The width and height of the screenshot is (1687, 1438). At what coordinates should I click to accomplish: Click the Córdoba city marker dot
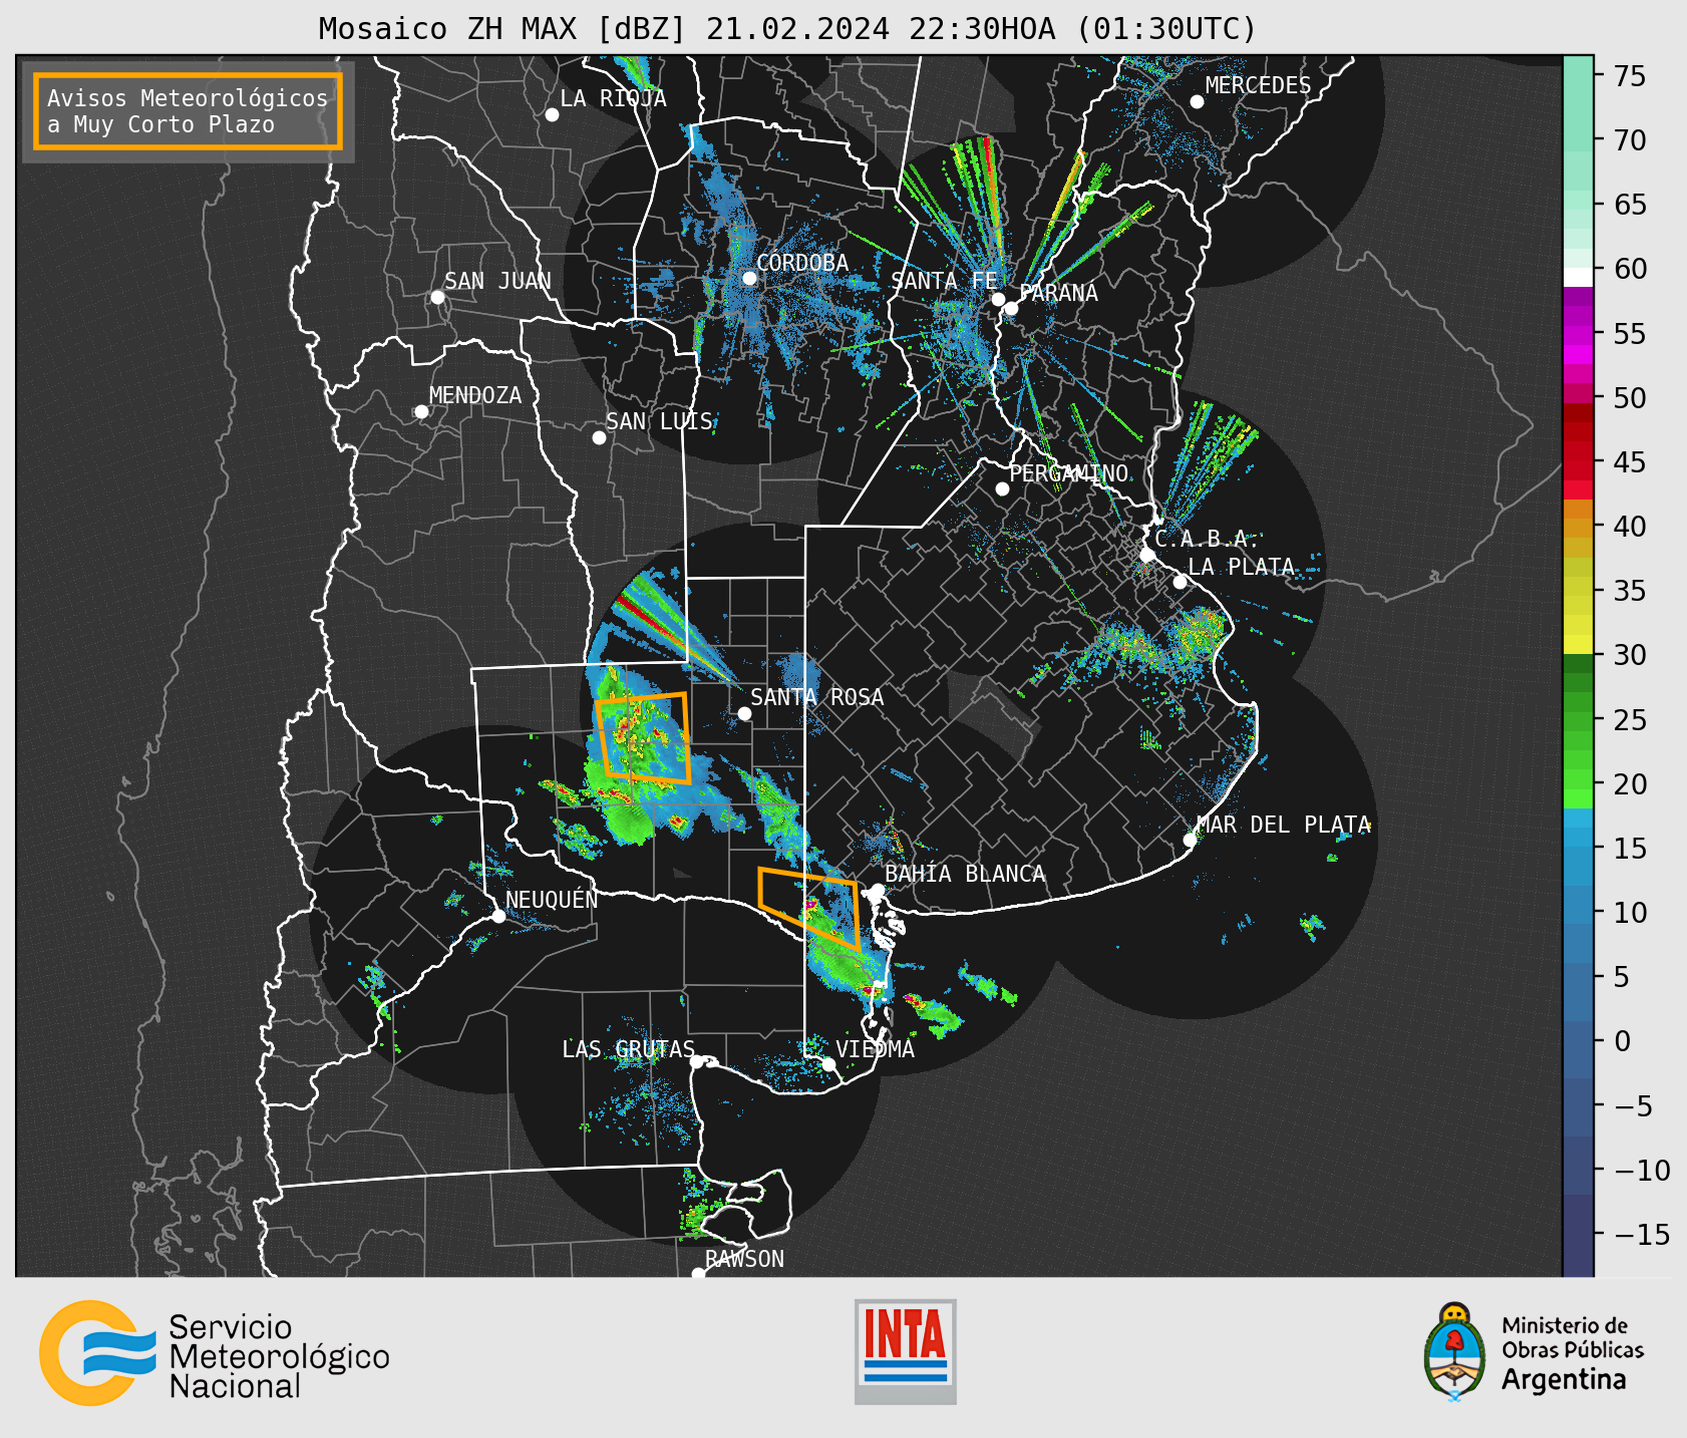[749, 278]
